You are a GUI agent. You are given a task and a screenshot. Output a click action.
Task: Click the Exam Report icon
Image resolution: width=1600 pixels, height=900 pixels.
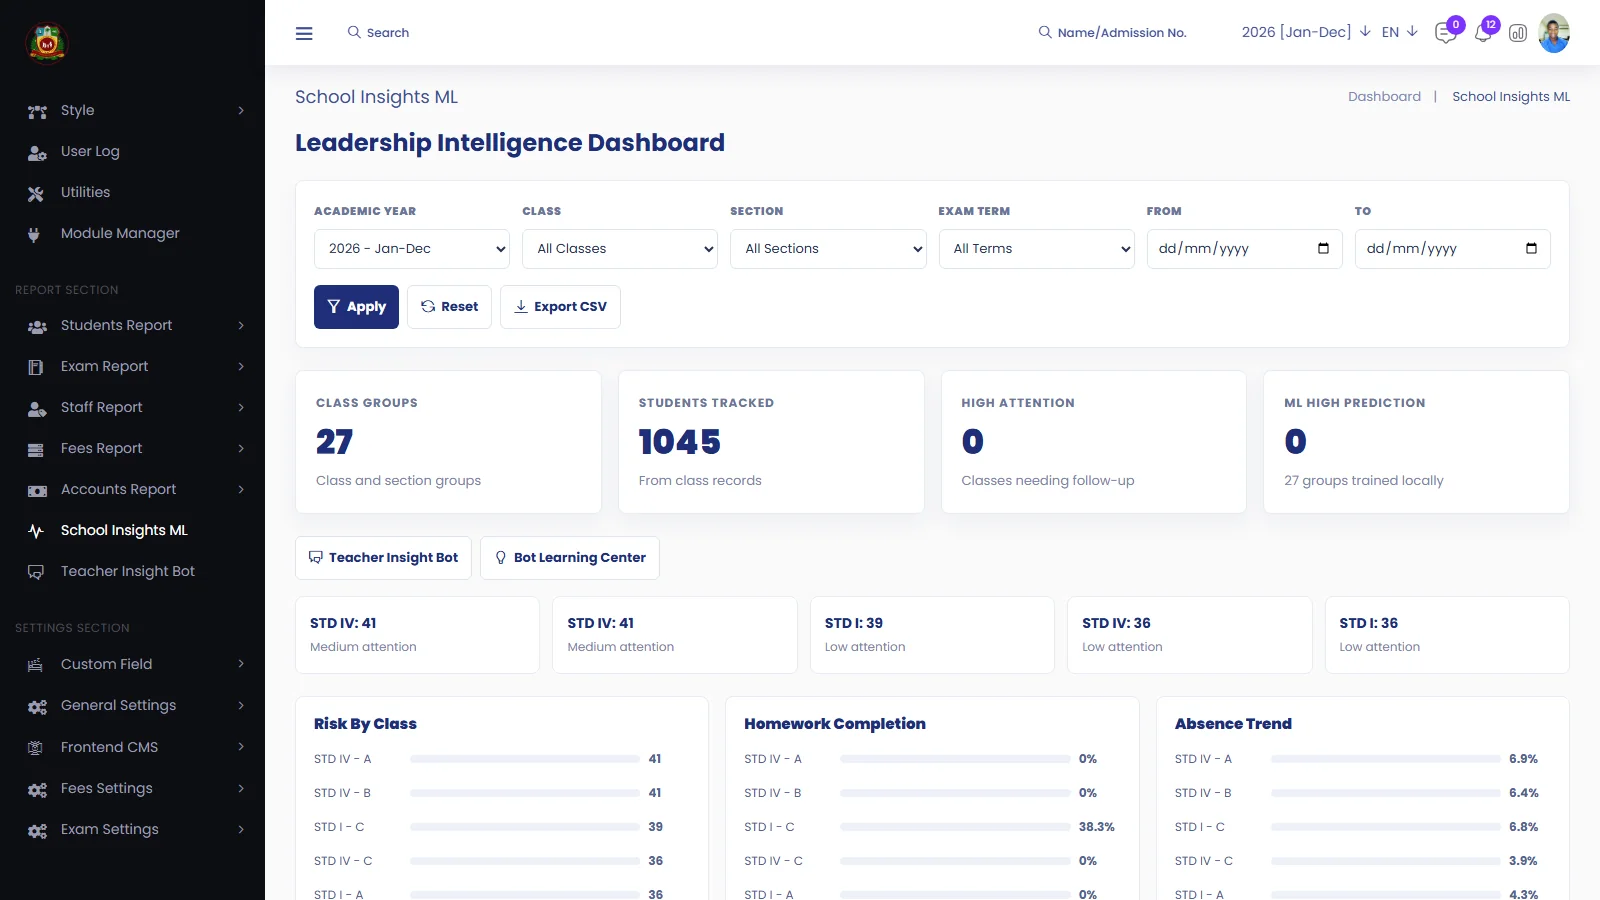35,367
